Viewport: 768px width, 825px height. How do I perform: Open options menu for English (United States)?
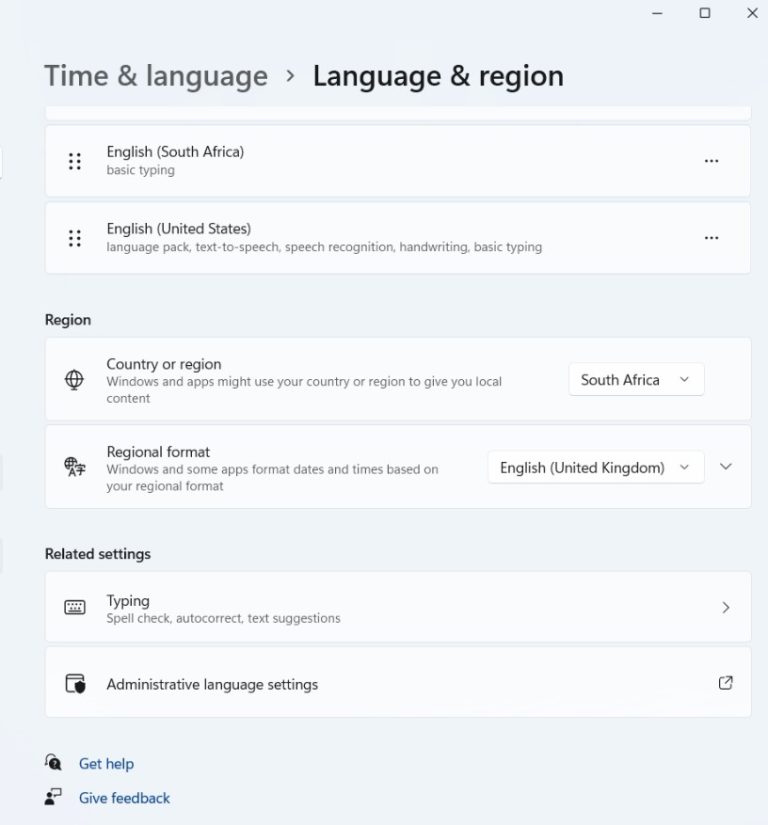click(x=711, y=238)
